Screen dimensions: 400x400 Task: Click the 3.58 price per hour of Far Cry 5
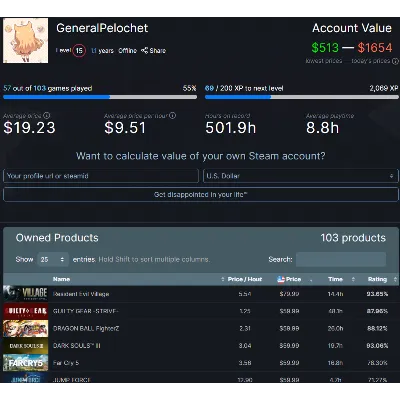pyautogui.click(x=245, y=363)
